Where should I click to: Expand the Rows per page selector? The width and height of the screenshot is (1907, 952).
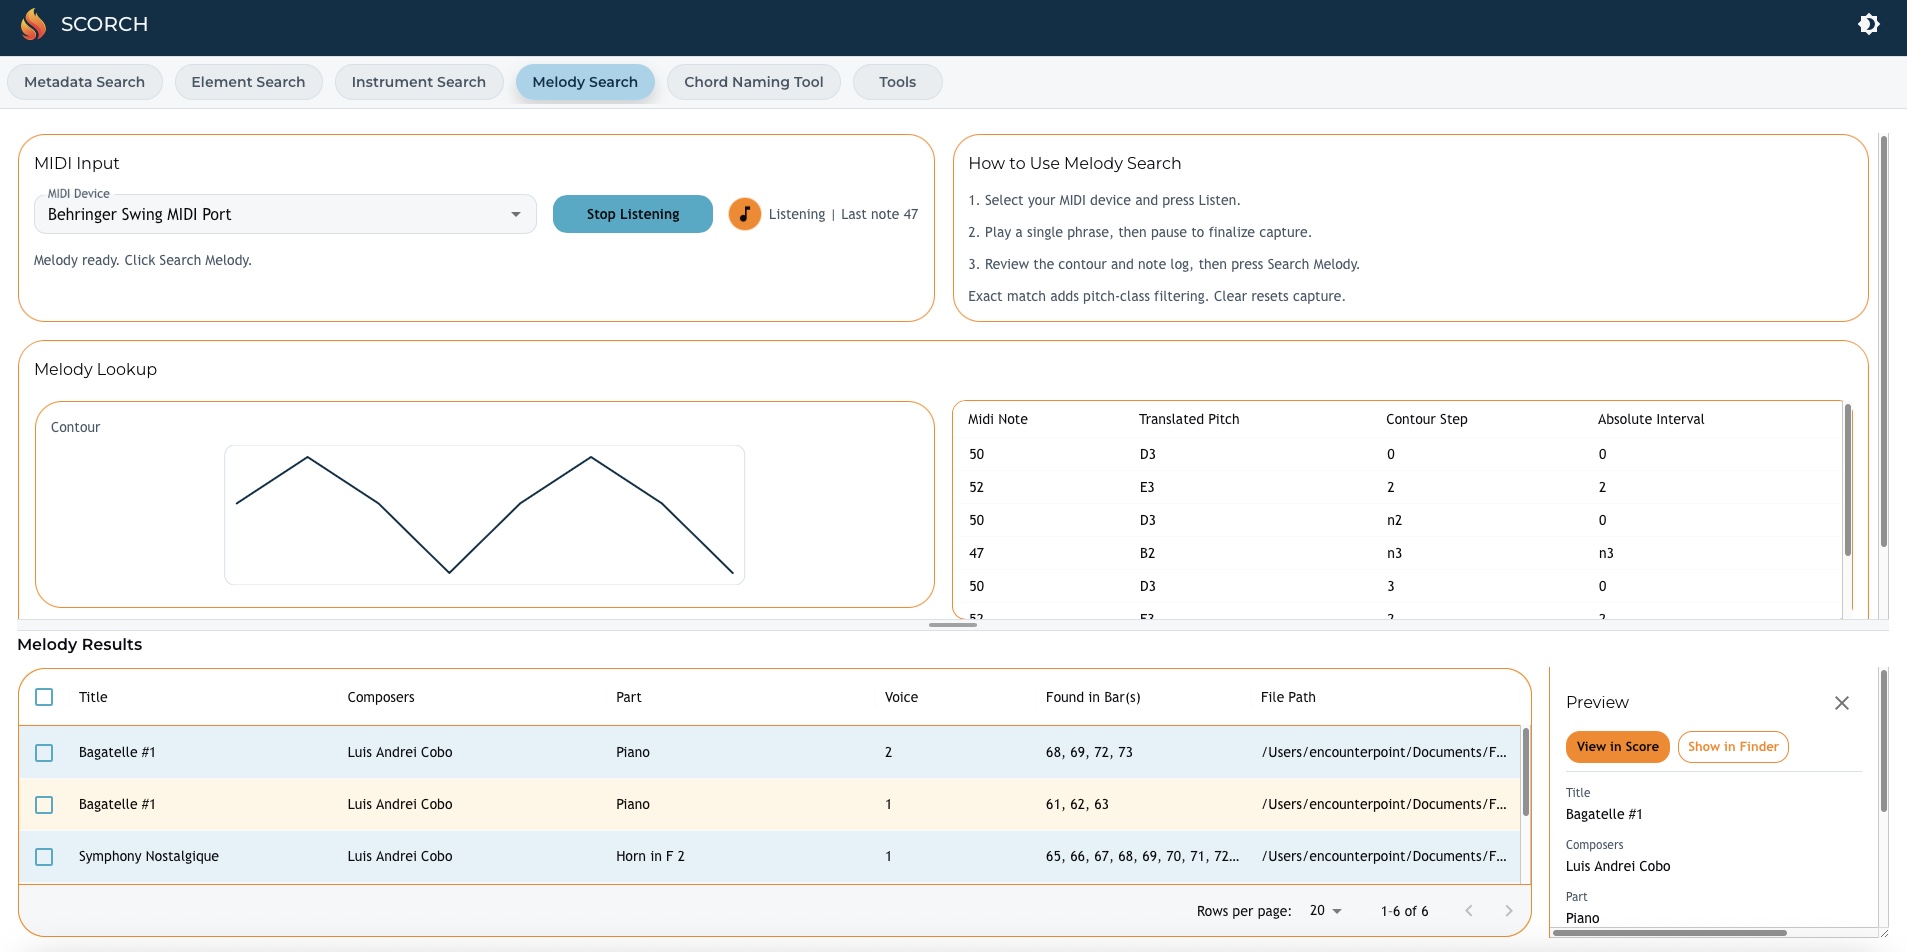point(1325,911)
